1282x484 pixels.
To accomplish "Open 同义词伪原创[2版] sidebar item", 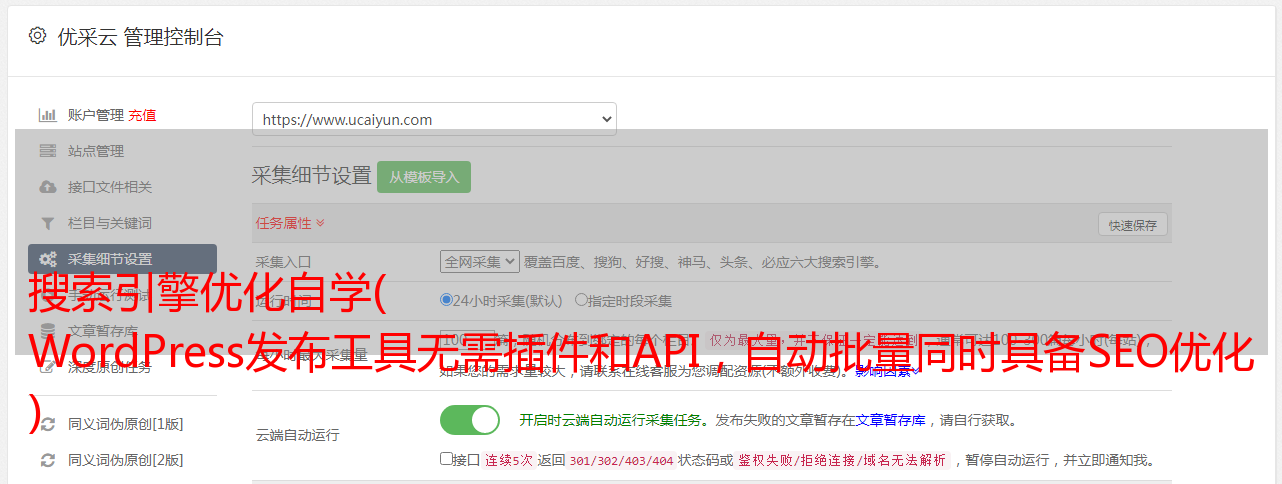I will [125, 460].
